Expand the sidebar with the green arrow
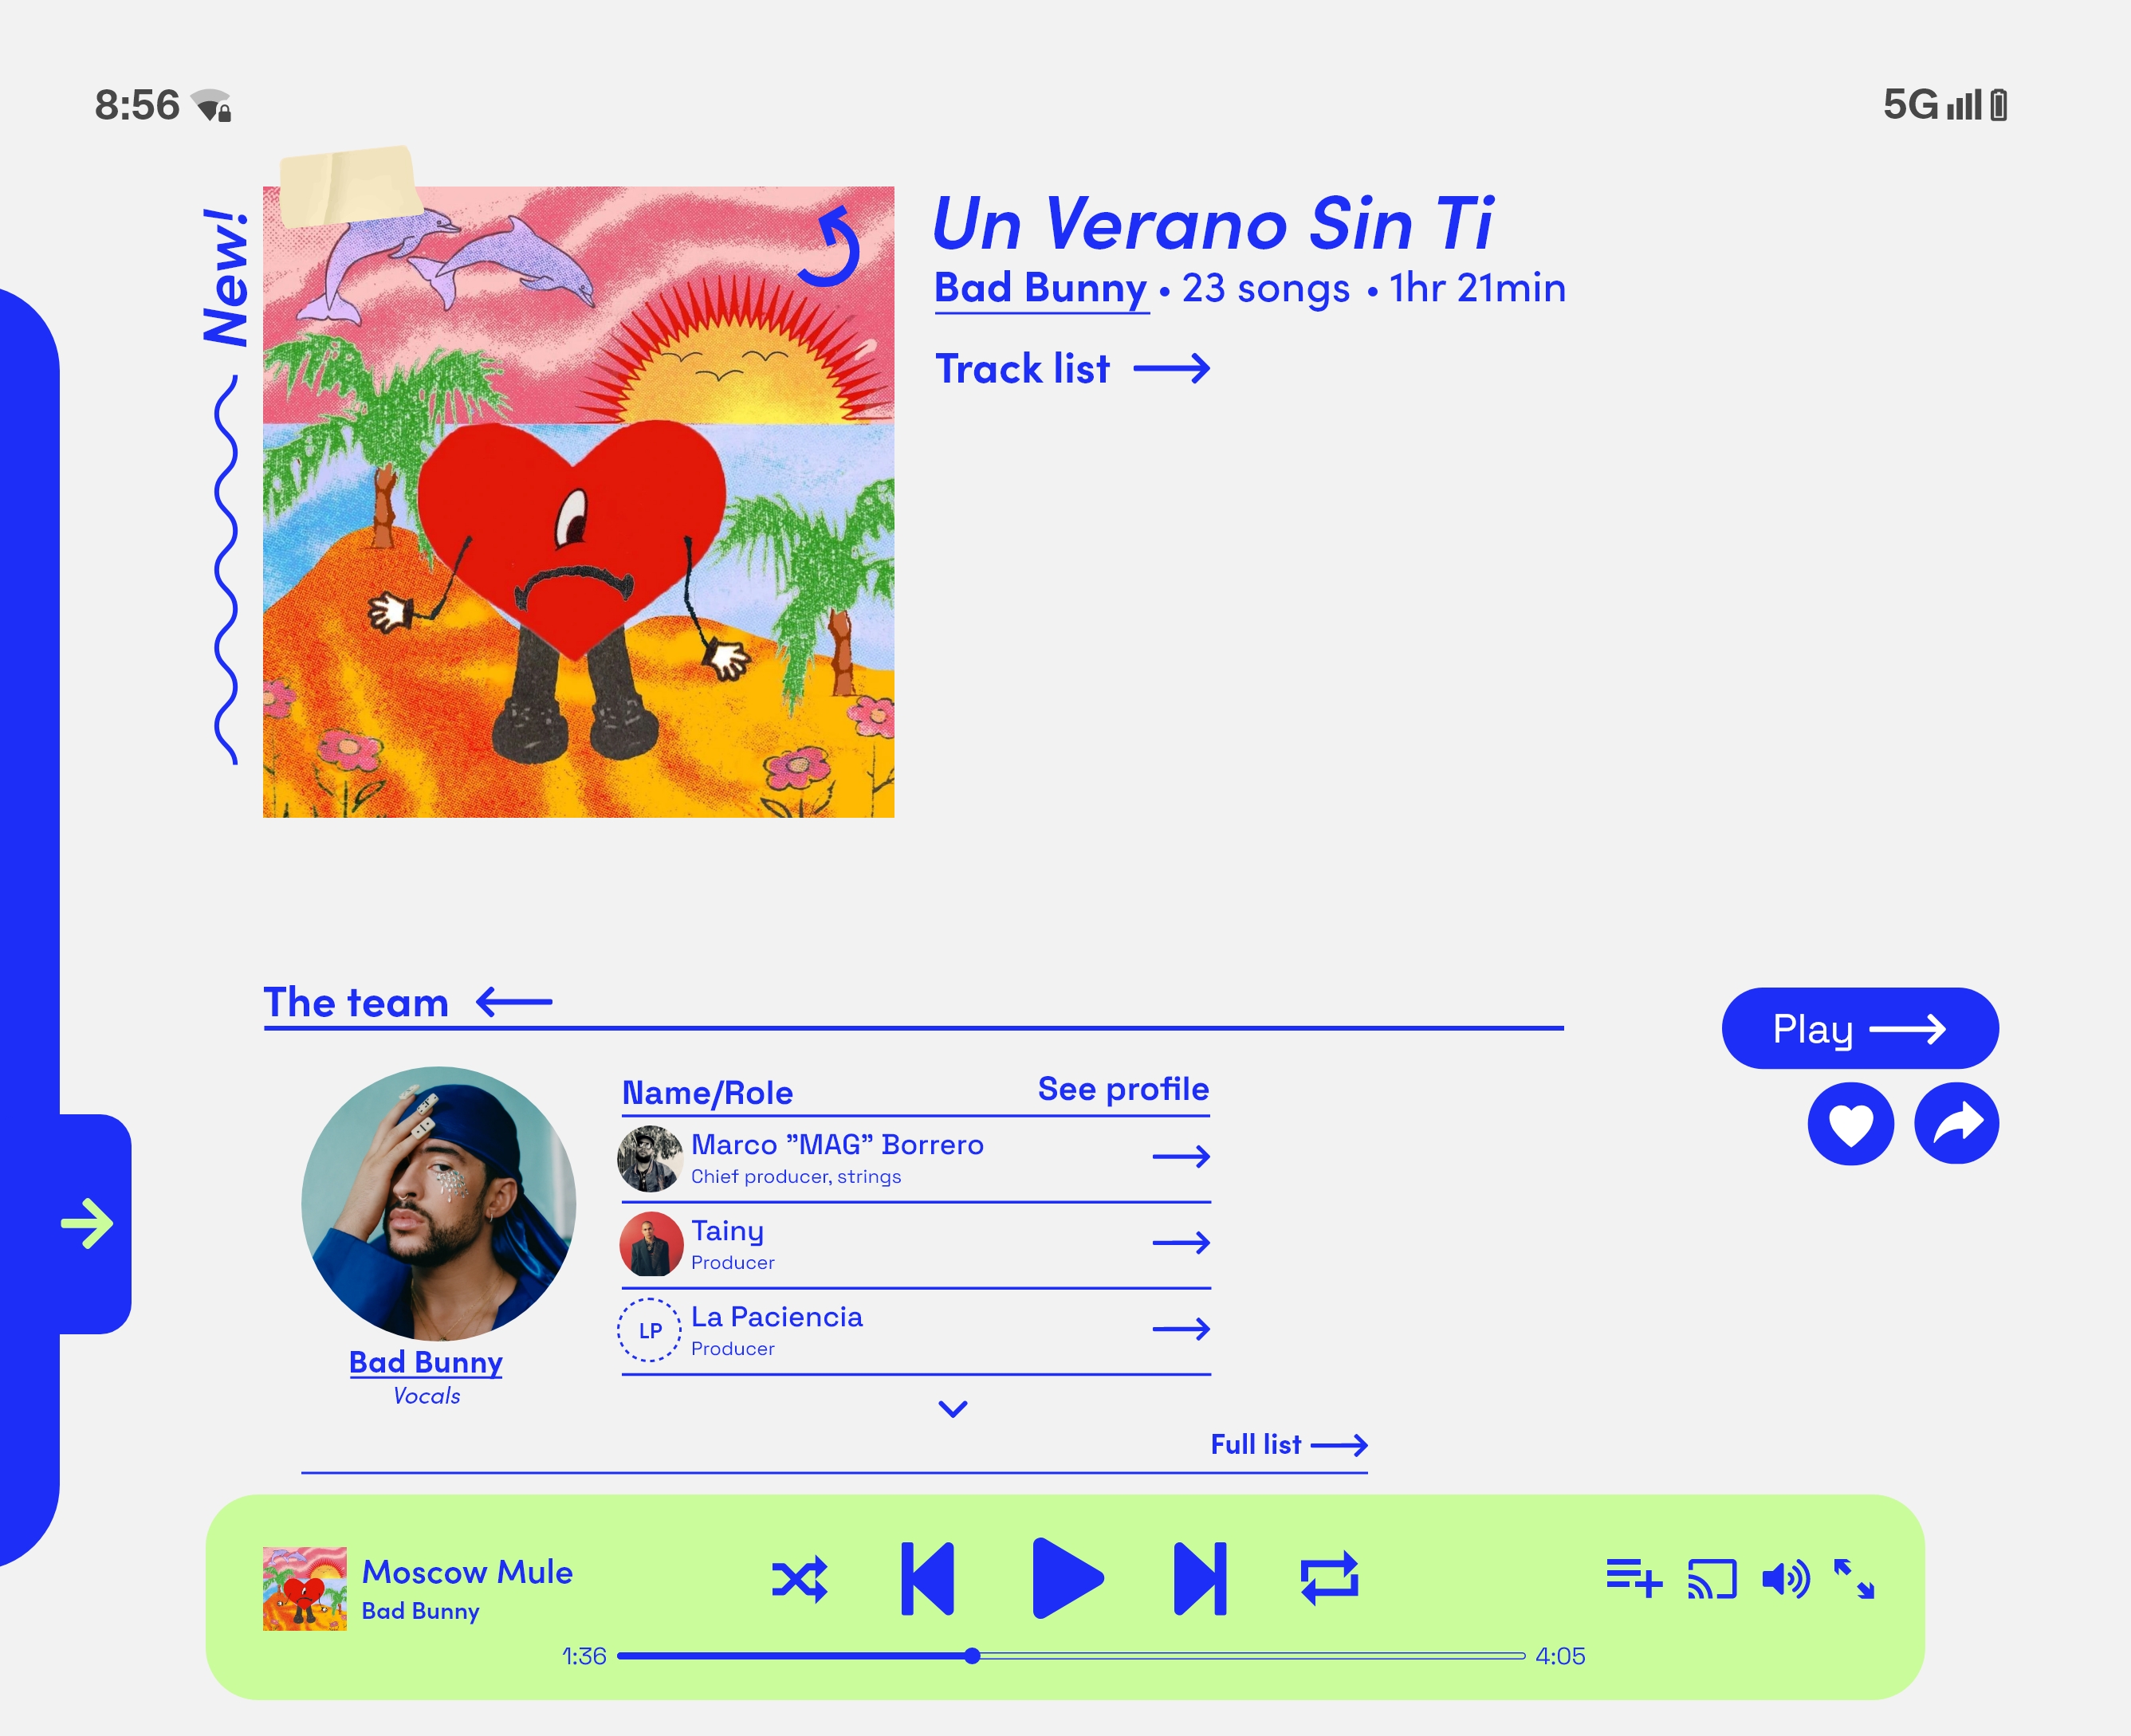Screen dimensions: 2131x1736 pyautogui.click(x=88, y=1223)
